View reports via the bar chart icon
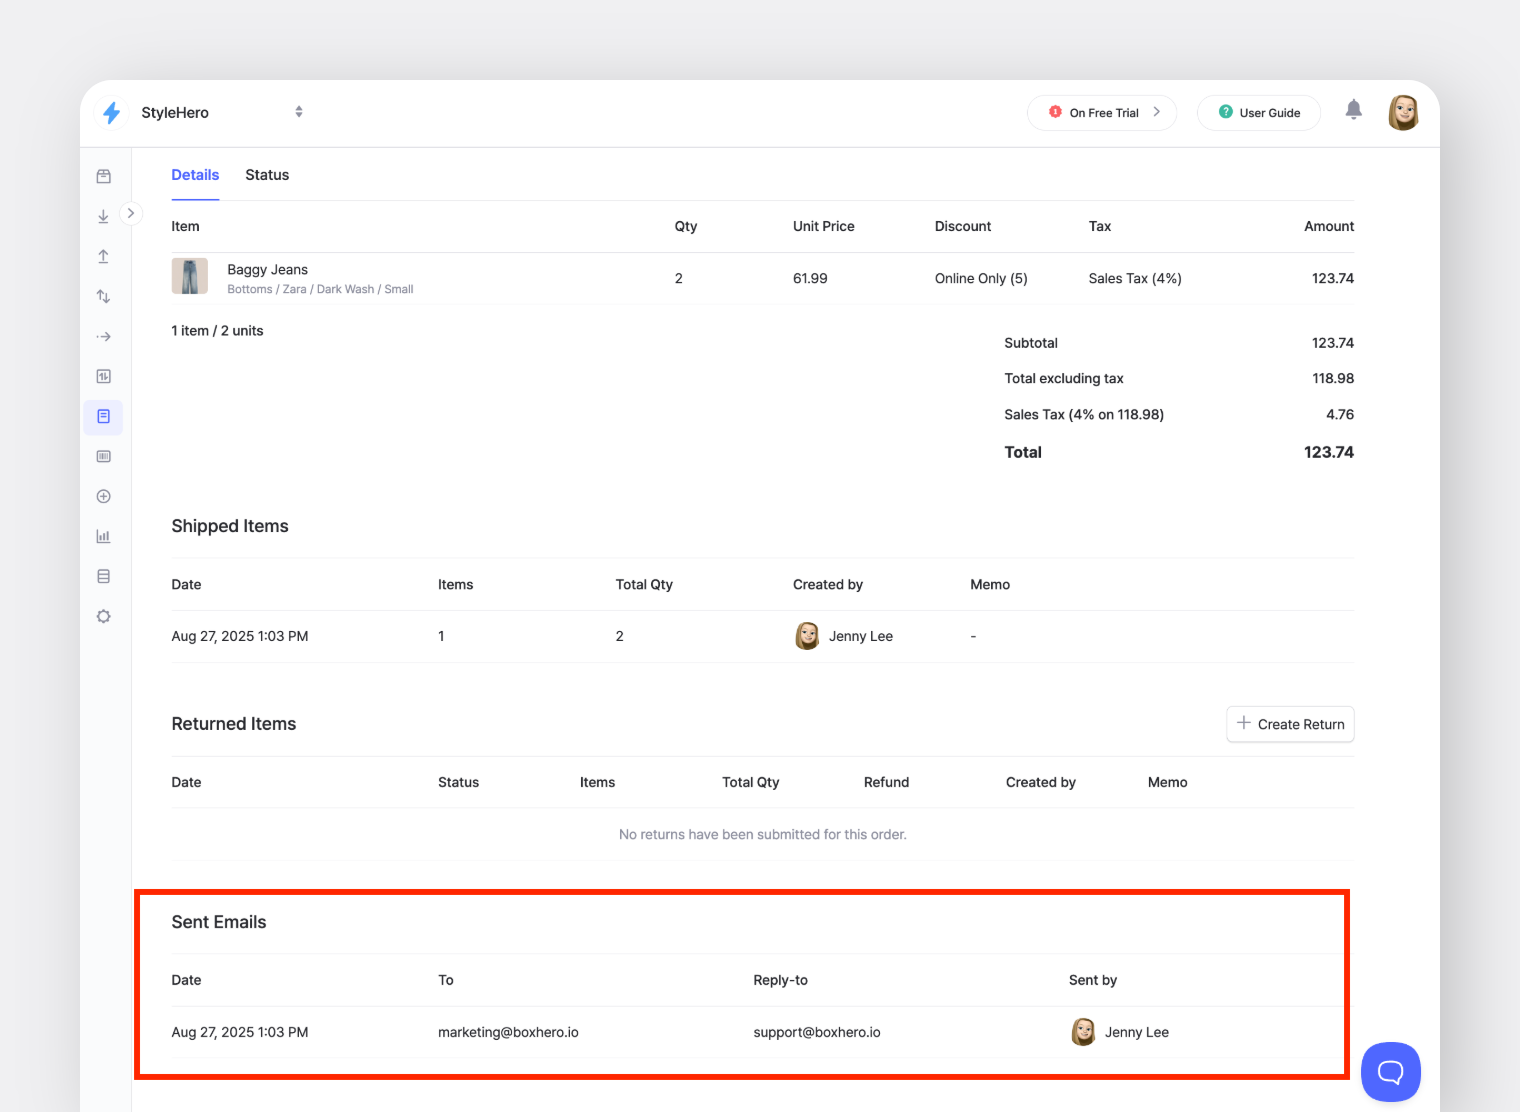Screen dimensions: 1520x1112 coord(103,536)
